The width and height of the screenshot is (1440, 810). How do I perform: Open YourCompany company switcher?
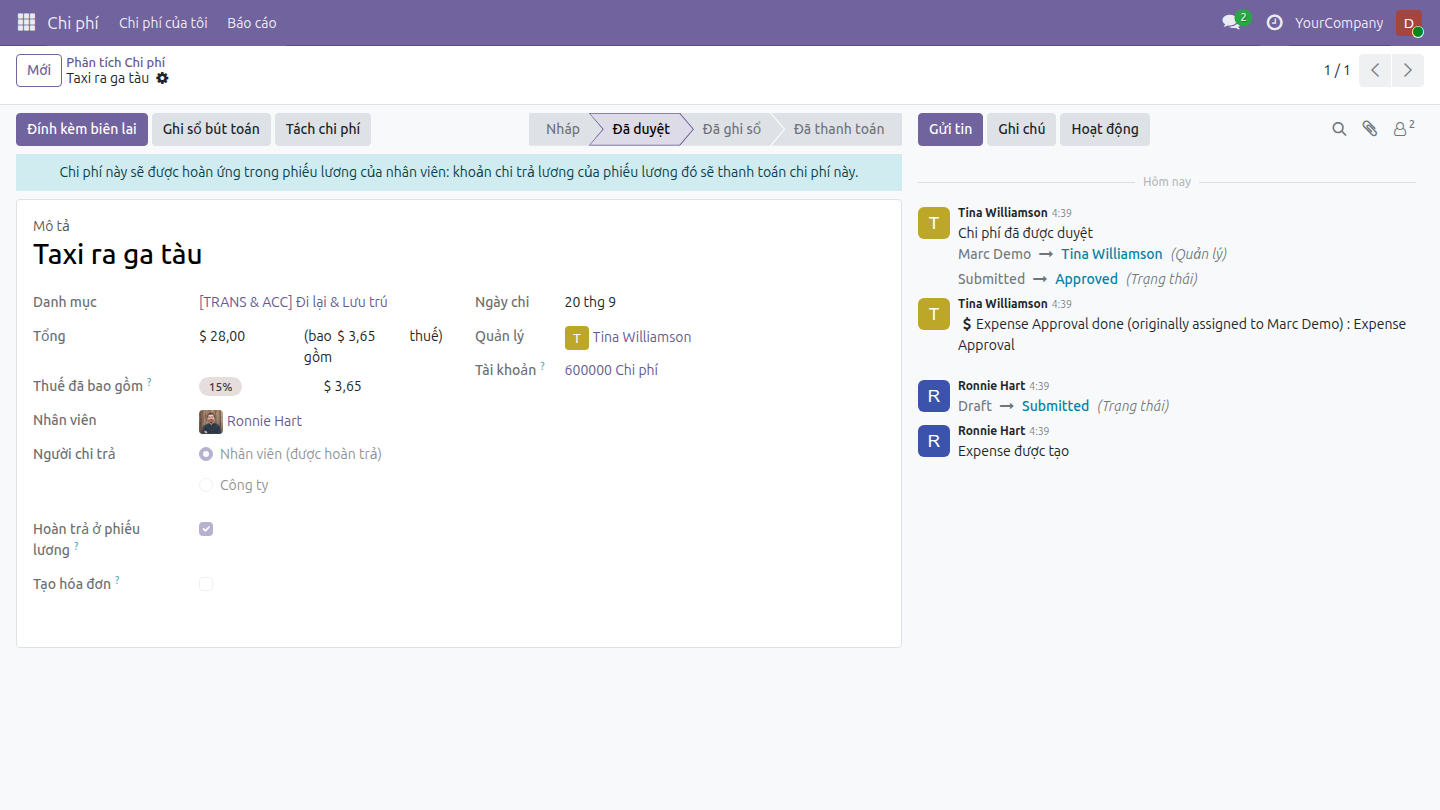click(x=1339, y=23)
